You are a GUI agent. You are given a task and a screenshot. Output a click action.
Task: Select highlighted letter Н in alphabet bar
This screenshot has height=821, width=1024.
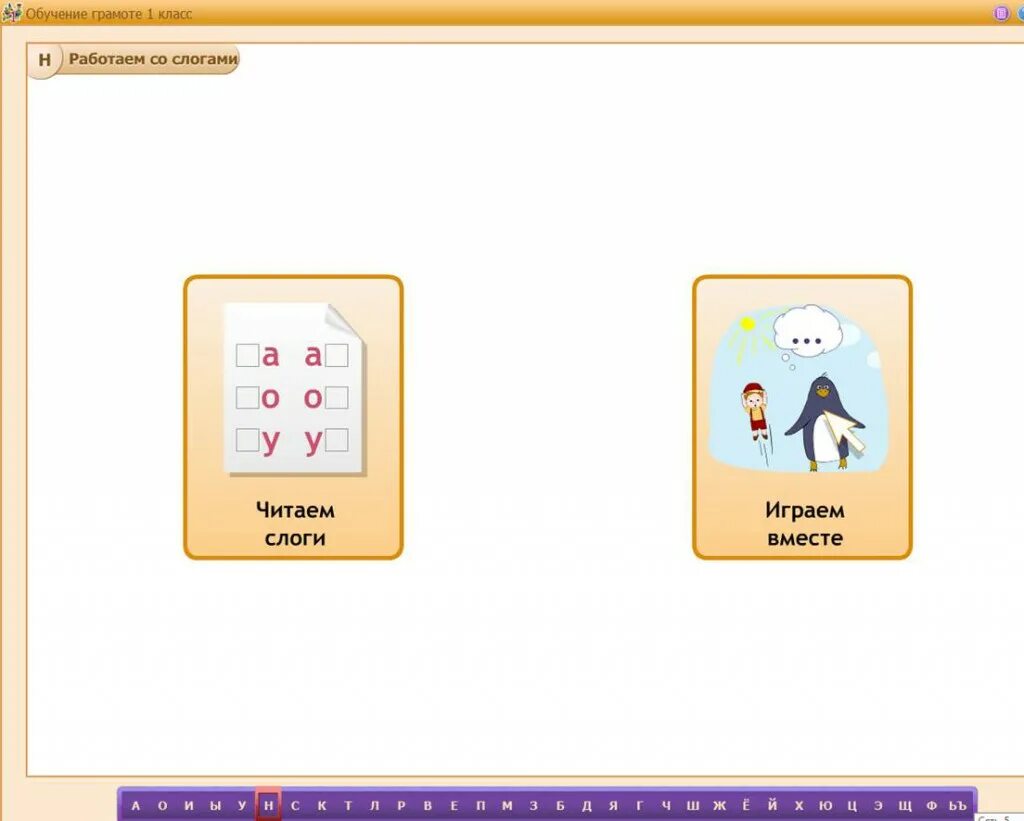pyautogui.click(x=268, y=805)
